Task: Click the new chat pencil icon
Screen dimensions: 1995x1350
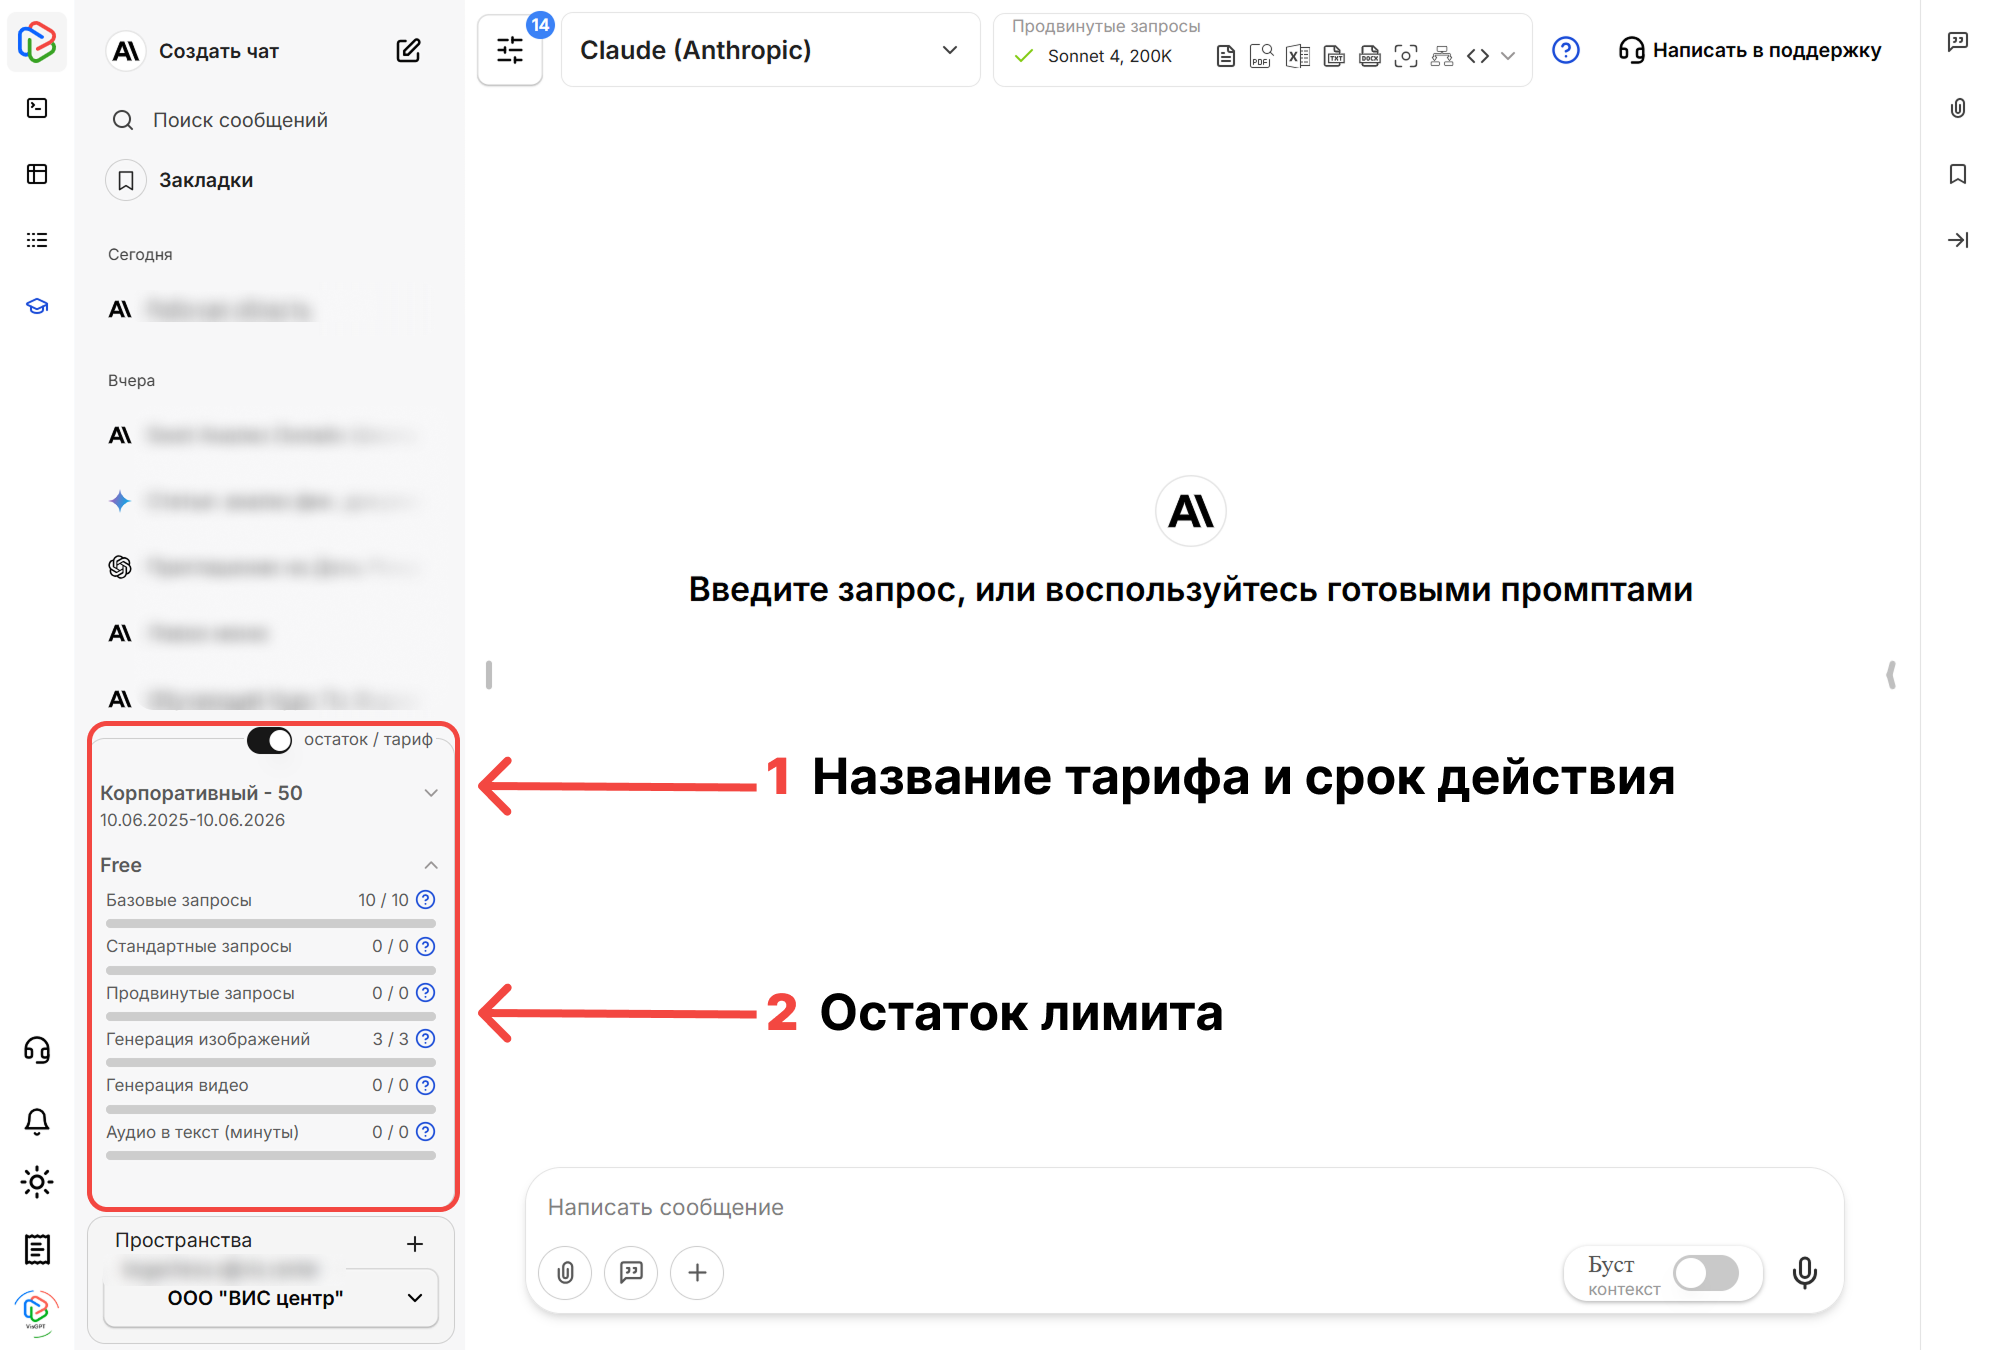Action: pos(408,50)
